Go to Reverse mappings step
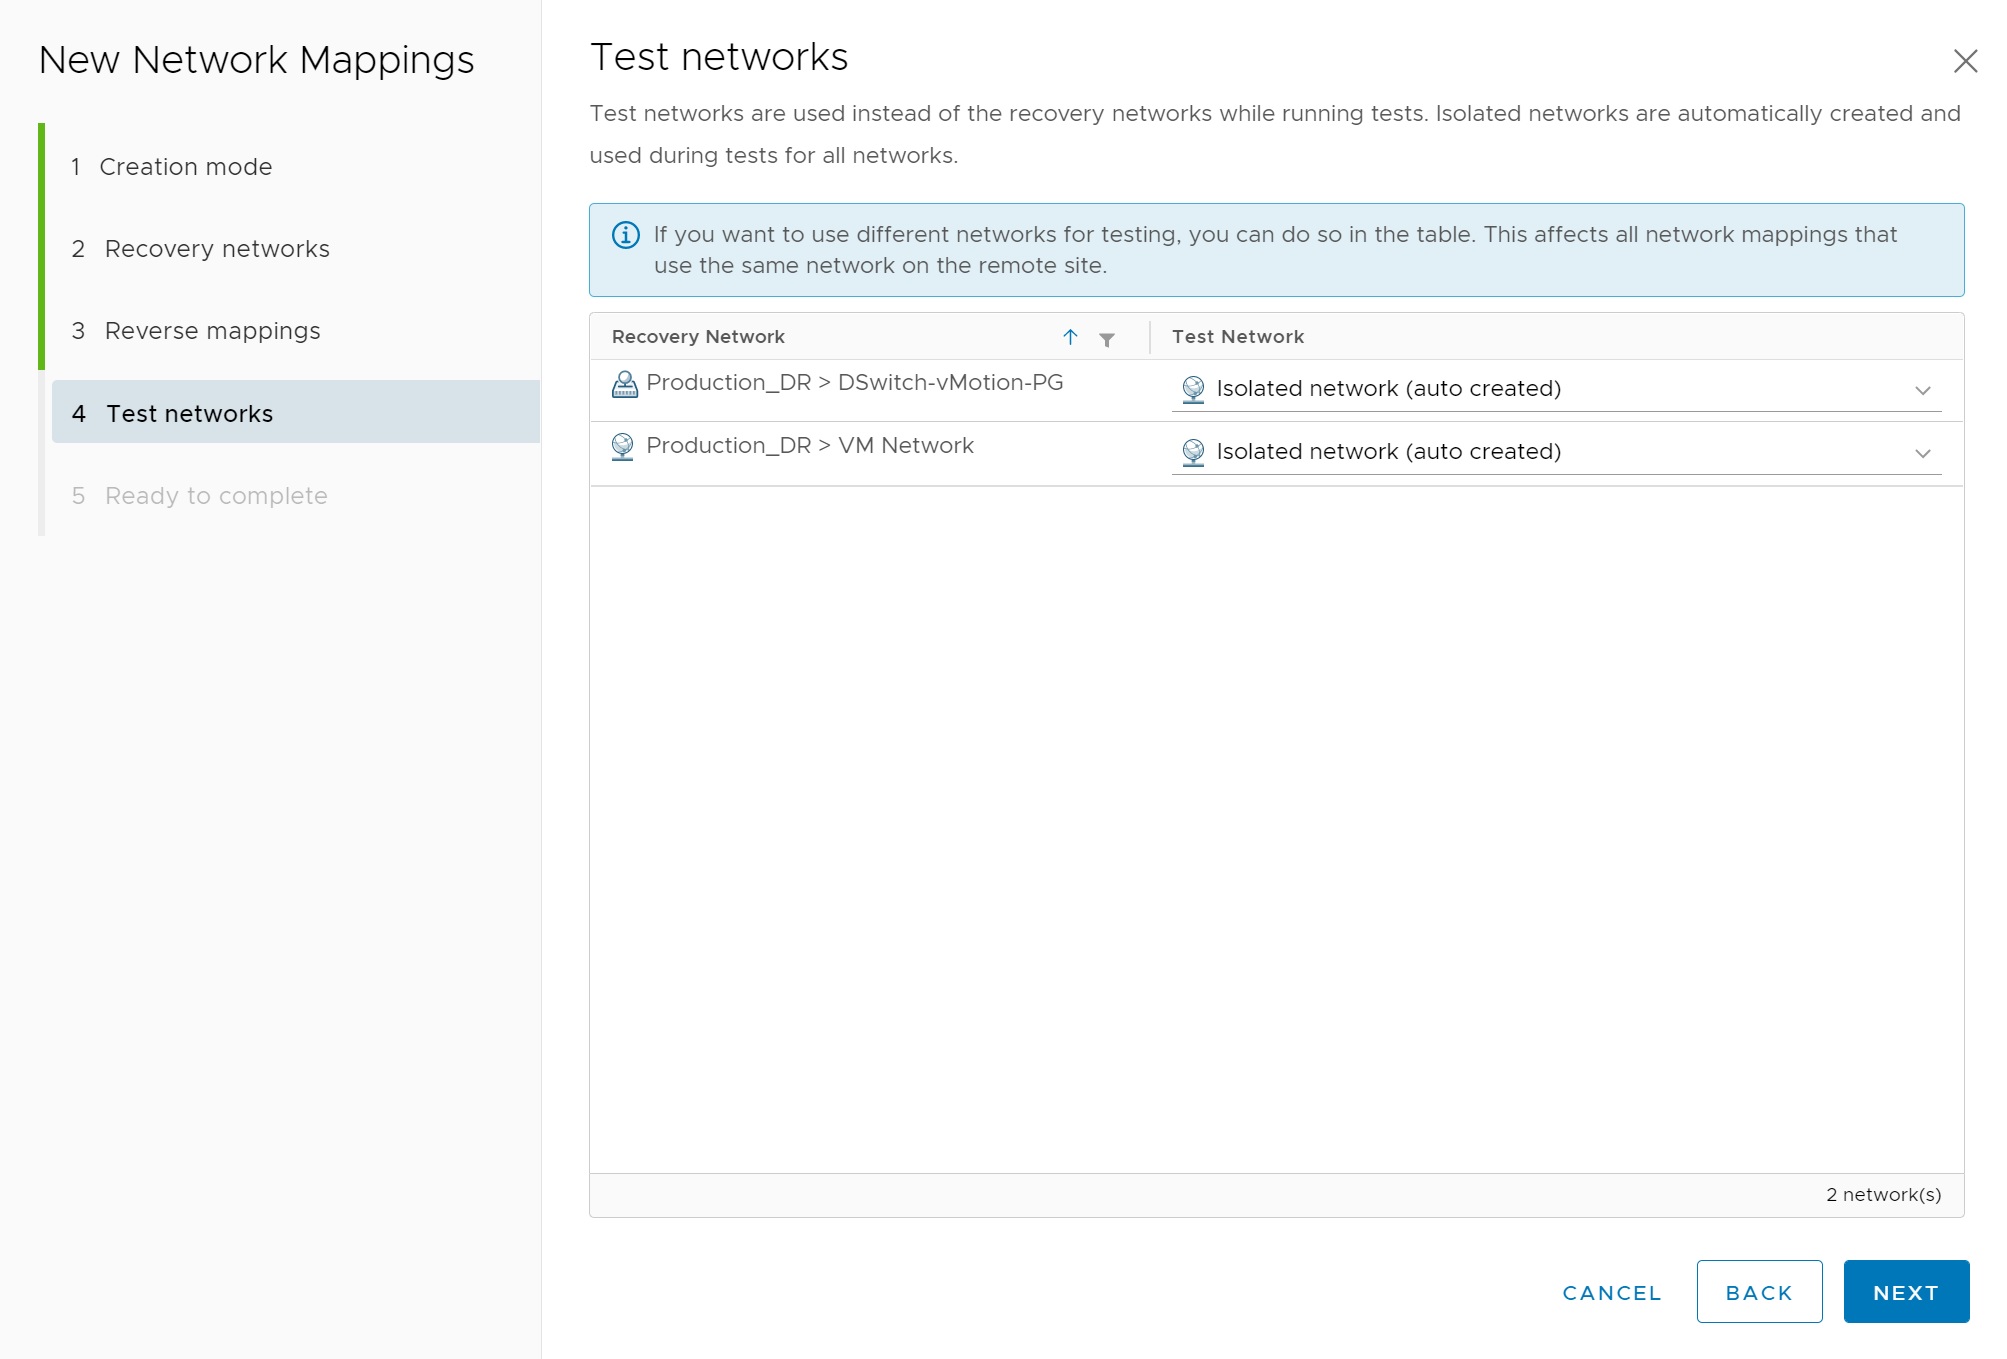Viewport: 2007px width, 1359px height. point(212,331)
